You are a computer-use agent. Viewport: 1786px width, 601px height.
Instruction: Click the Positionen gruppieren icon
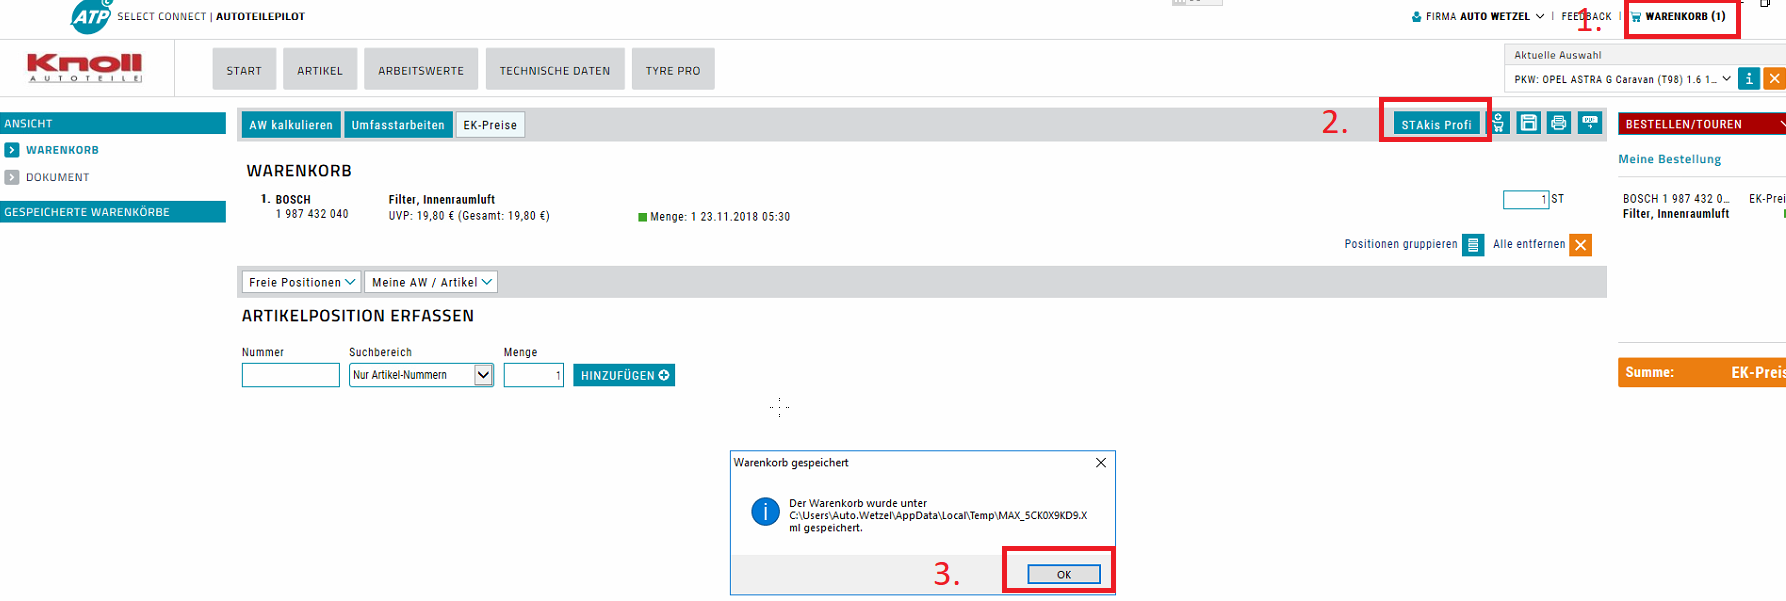click(x=1473, y=245)
